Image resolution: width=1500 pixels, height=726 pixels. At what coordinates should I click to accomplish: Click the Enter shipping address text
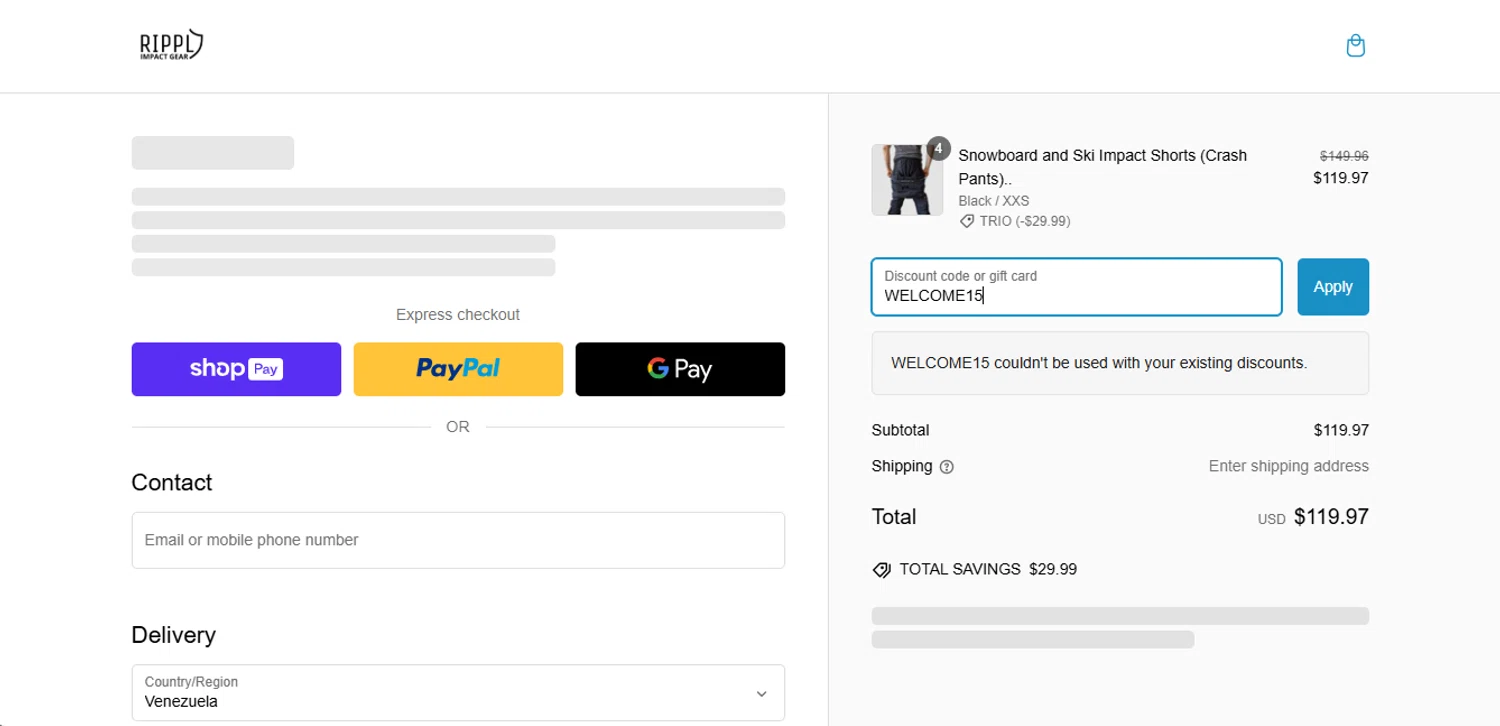click(1289, 466)
